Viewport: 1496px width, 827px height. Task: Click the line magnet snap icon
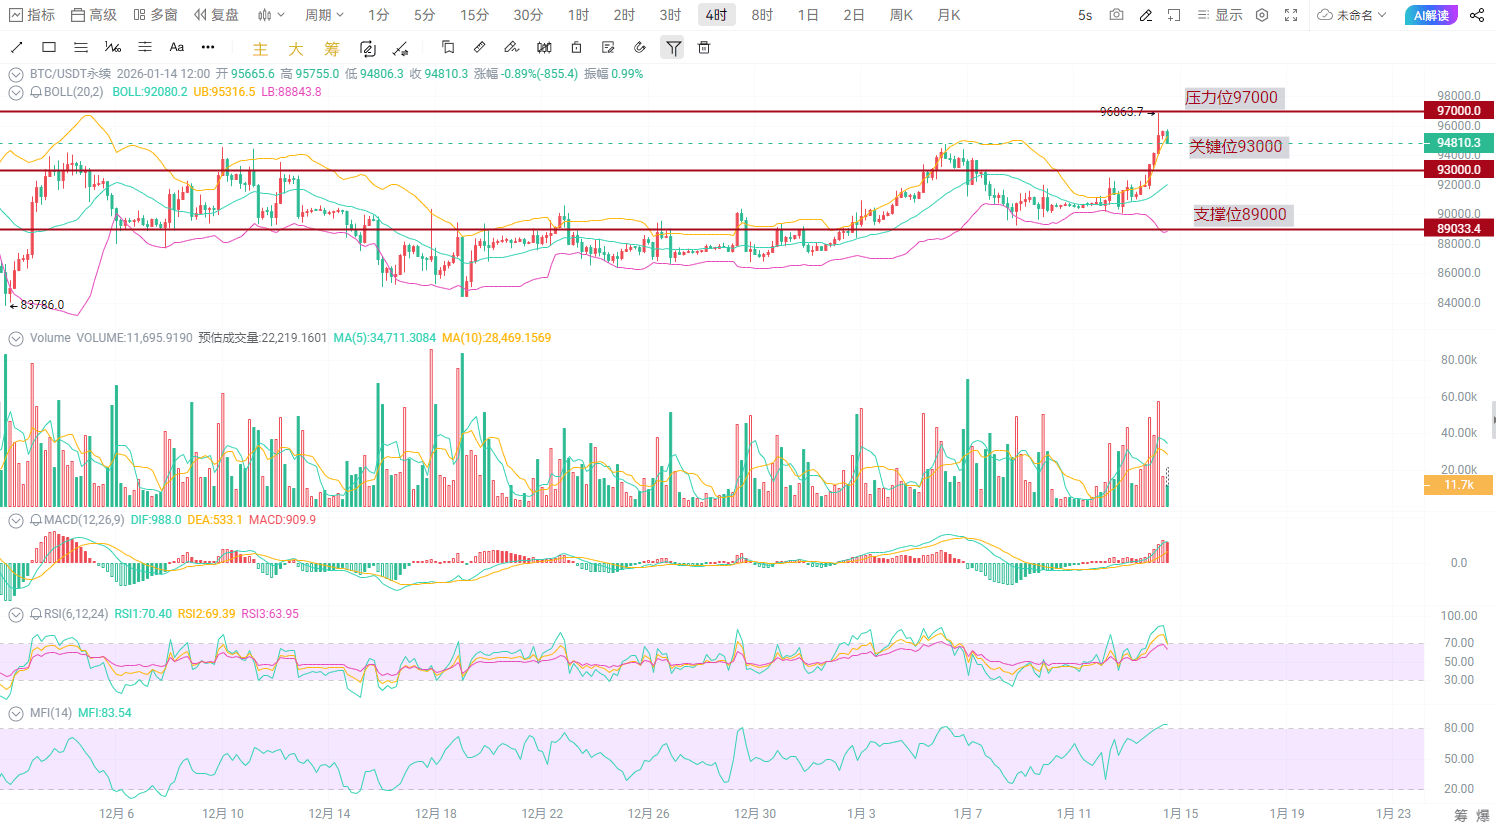400,48
